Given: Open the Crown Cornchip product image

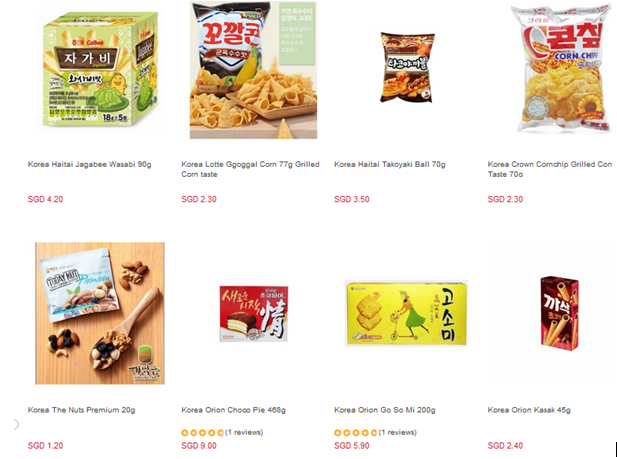Looking at the screenshot, I should pos(563,69).
